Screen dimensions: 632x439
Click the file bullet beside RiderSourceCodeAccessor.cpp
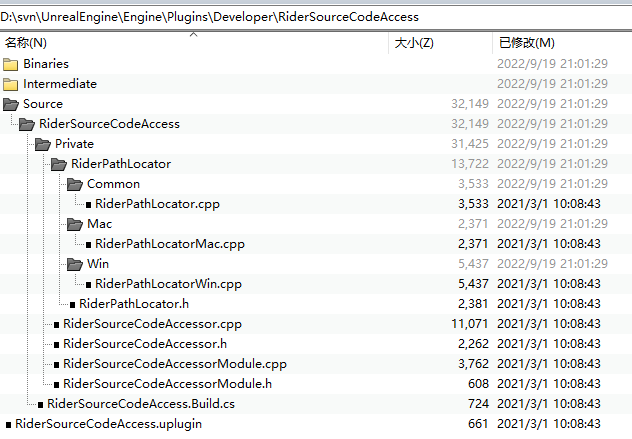coord(56,325)
